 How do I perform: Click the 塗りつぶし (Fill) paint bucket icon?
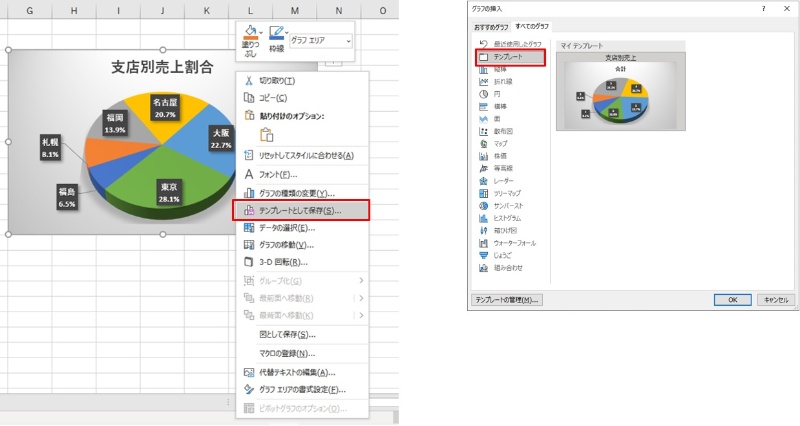250,35
